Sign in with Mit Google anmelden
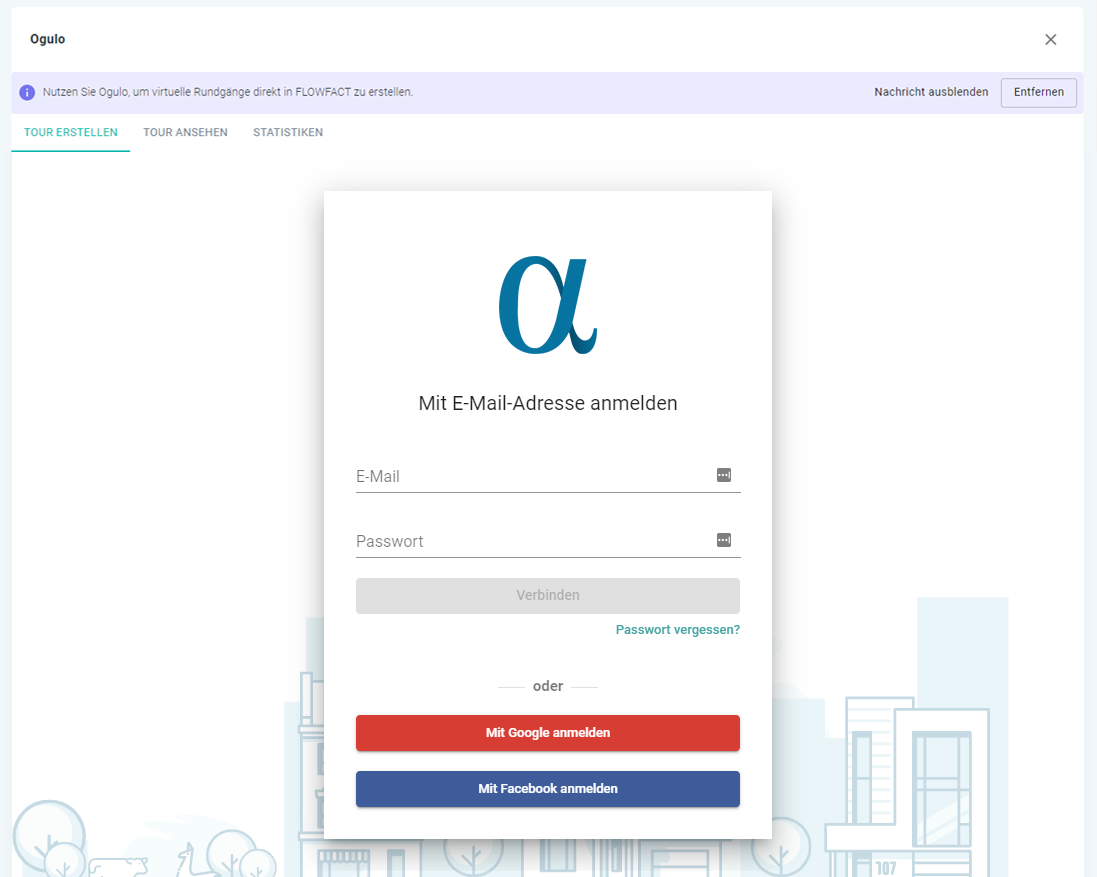1097x877 pixels. 548,733
